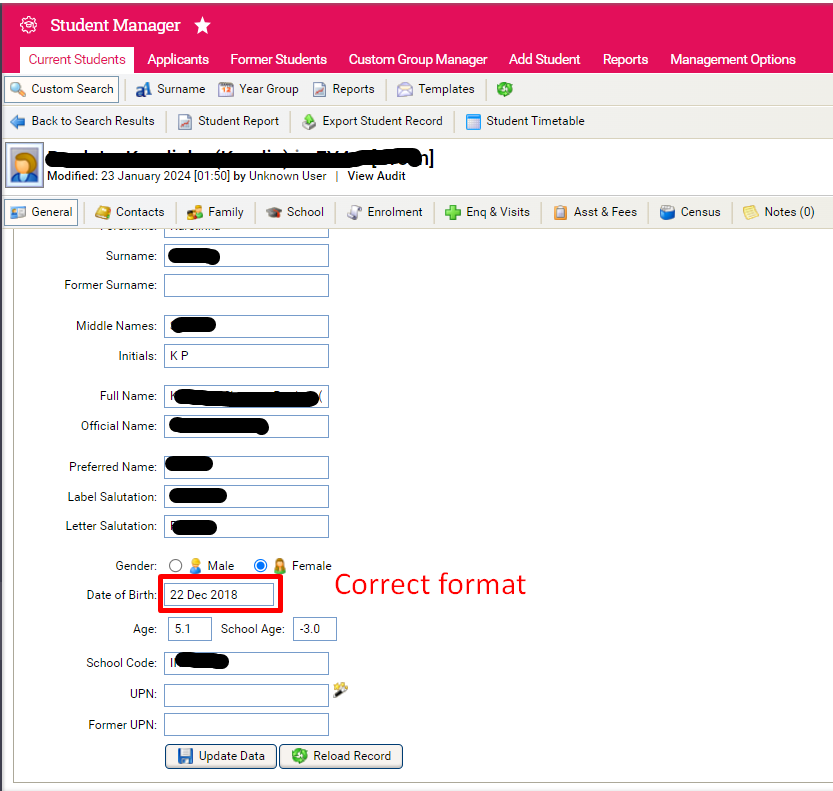
Task: Select the Male gender radio button
Action: tap(176, 566)
